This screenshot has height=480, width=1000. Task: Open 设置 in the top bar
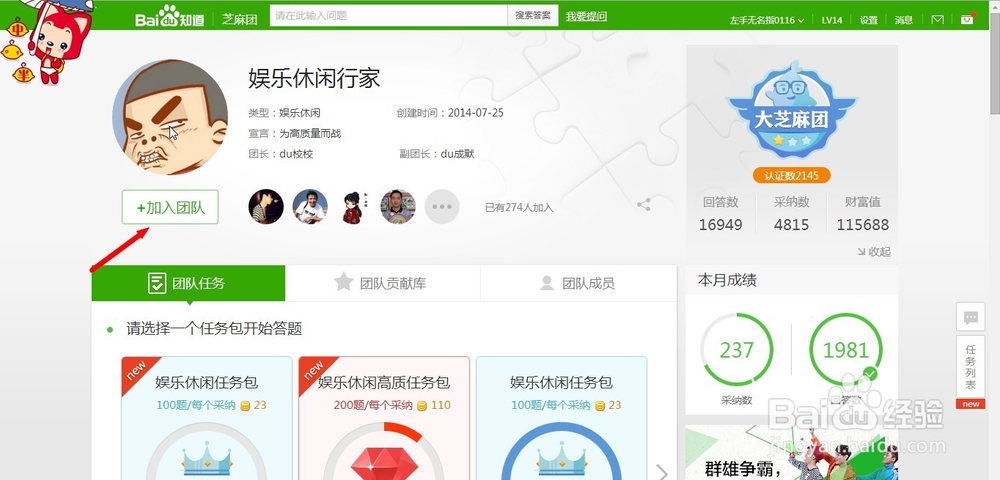[869, 20]
